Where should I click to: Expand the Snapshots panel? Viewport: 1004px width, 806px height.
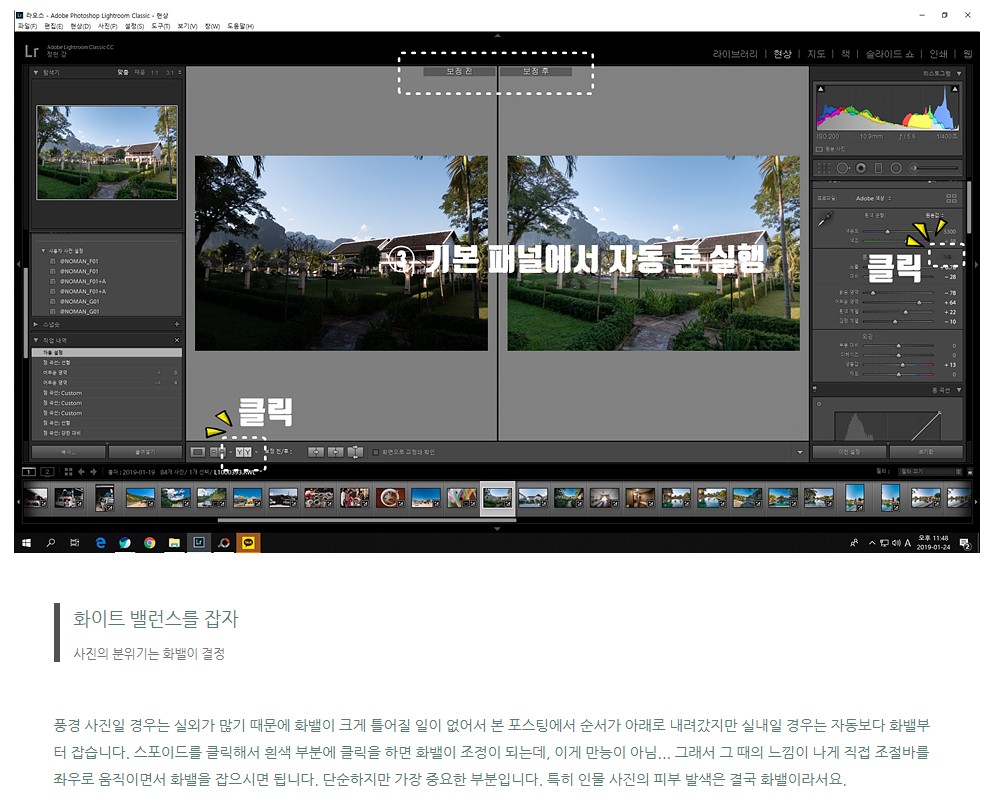tap(36, 325)
